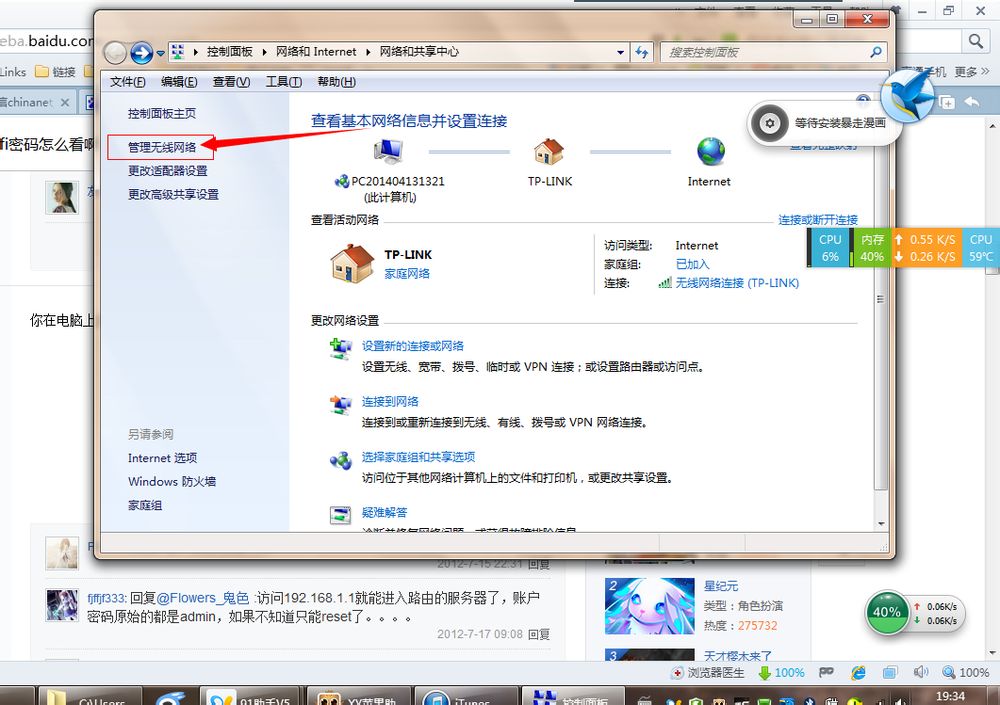The image size is (1000, 705).
Task: Open iTunes from the taskbar
Action: (466, 697)
